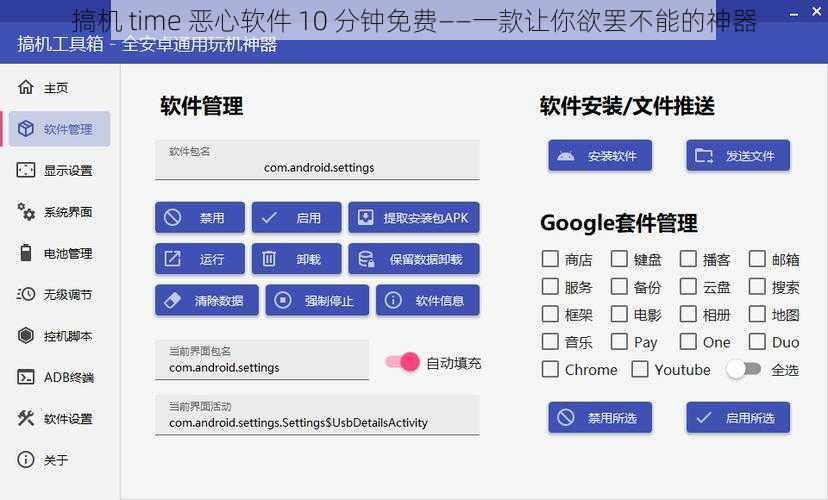Click the gears icon for 系统界面

click(x=25, y=211)
